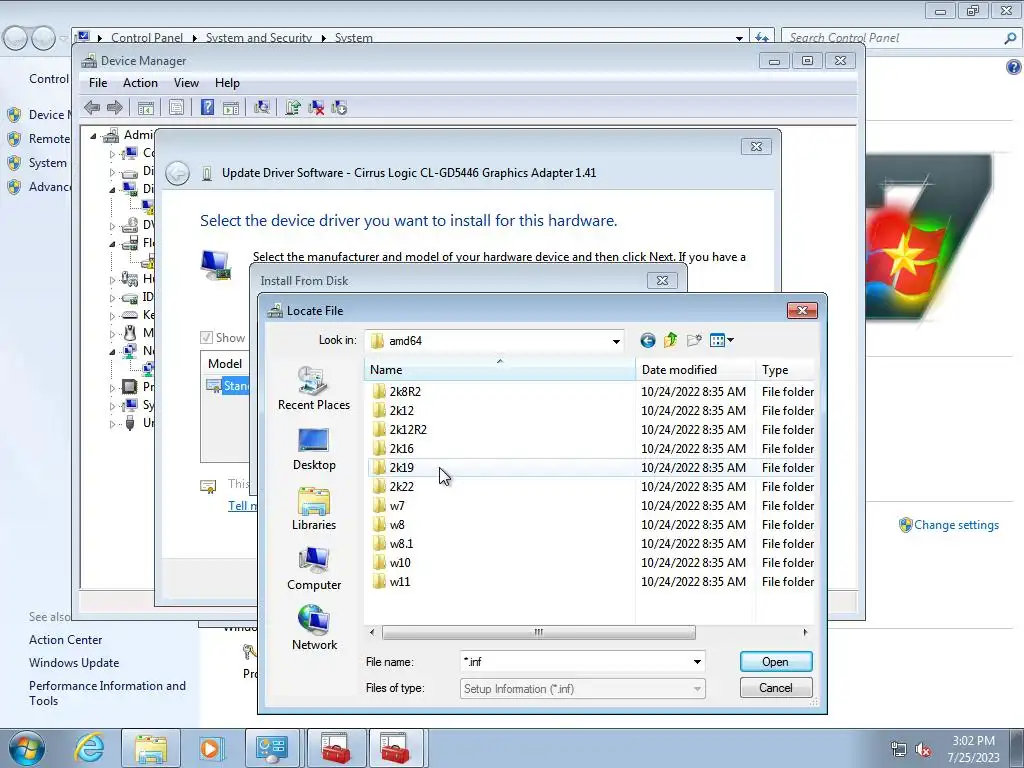Open Libraries in places bar
The height and width of the screenshot is (768, 1024).
[314, 509]
